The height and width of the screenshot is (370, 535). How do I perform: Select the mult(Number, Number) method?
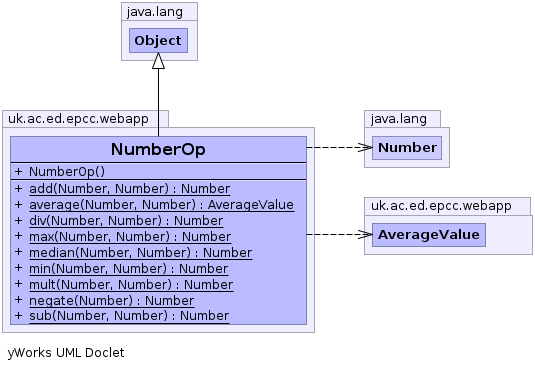pyautogui.click(x=131, y=285)
